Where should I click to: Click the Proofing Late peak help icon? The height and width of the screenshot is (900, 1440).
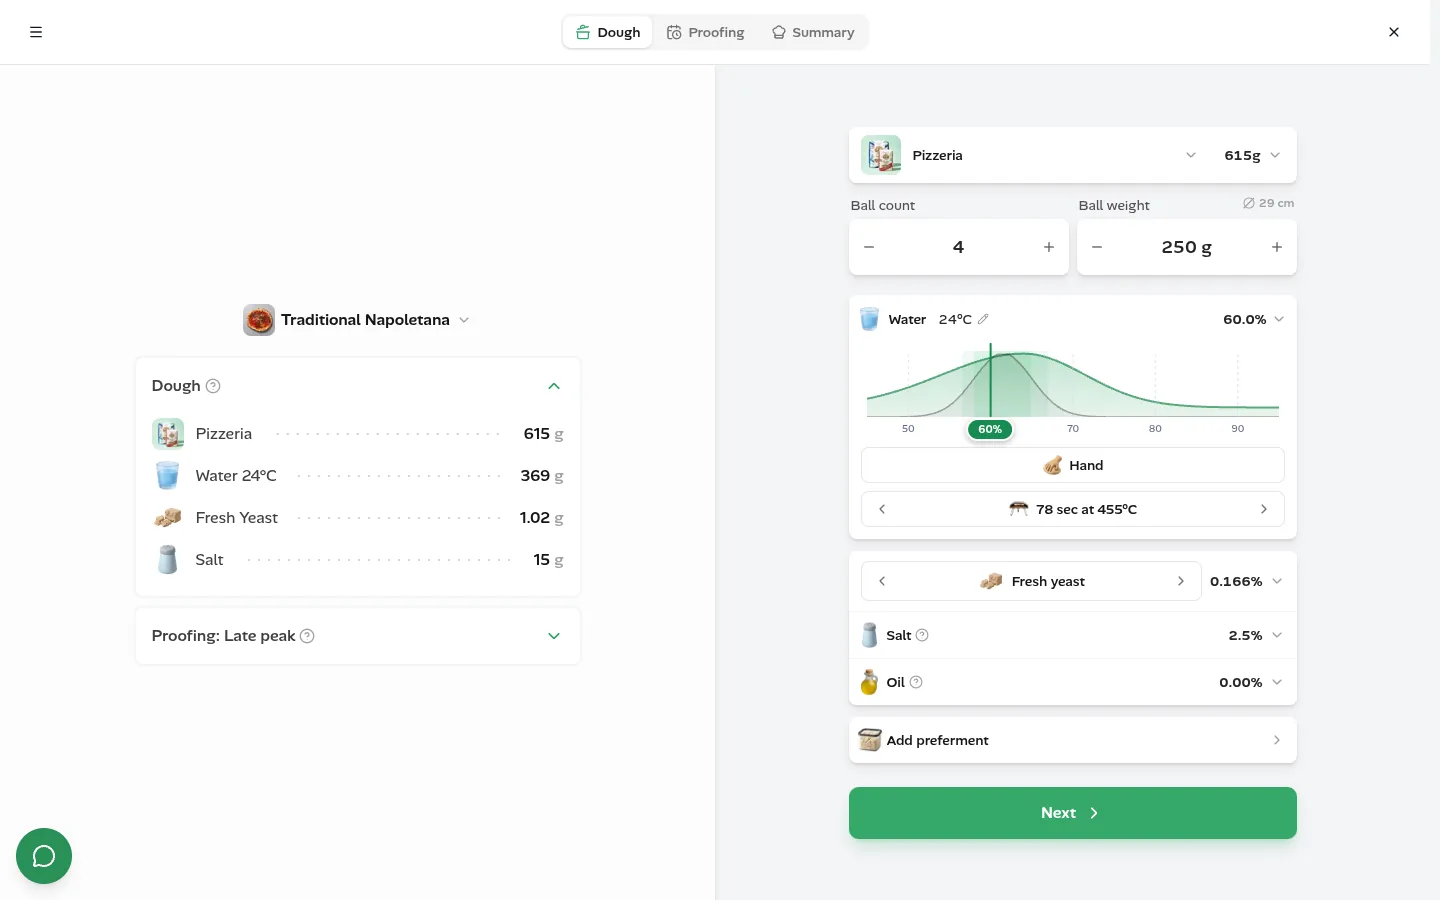tap(307, 636)
